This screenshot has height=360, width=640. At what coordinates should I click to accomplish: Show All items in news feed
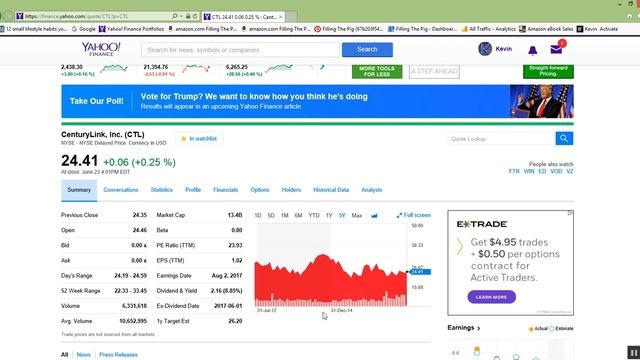pos(64,355)
